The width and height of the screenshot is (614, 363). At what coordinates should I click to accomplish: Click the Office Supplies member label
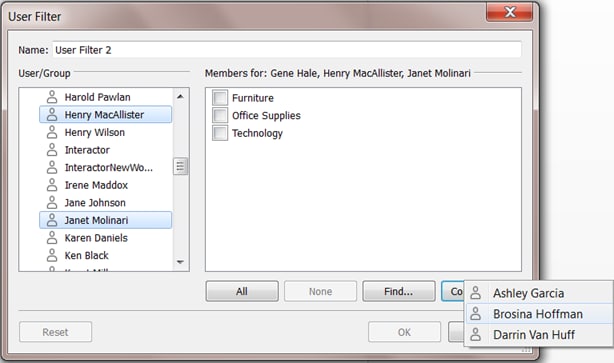point(266,116)
